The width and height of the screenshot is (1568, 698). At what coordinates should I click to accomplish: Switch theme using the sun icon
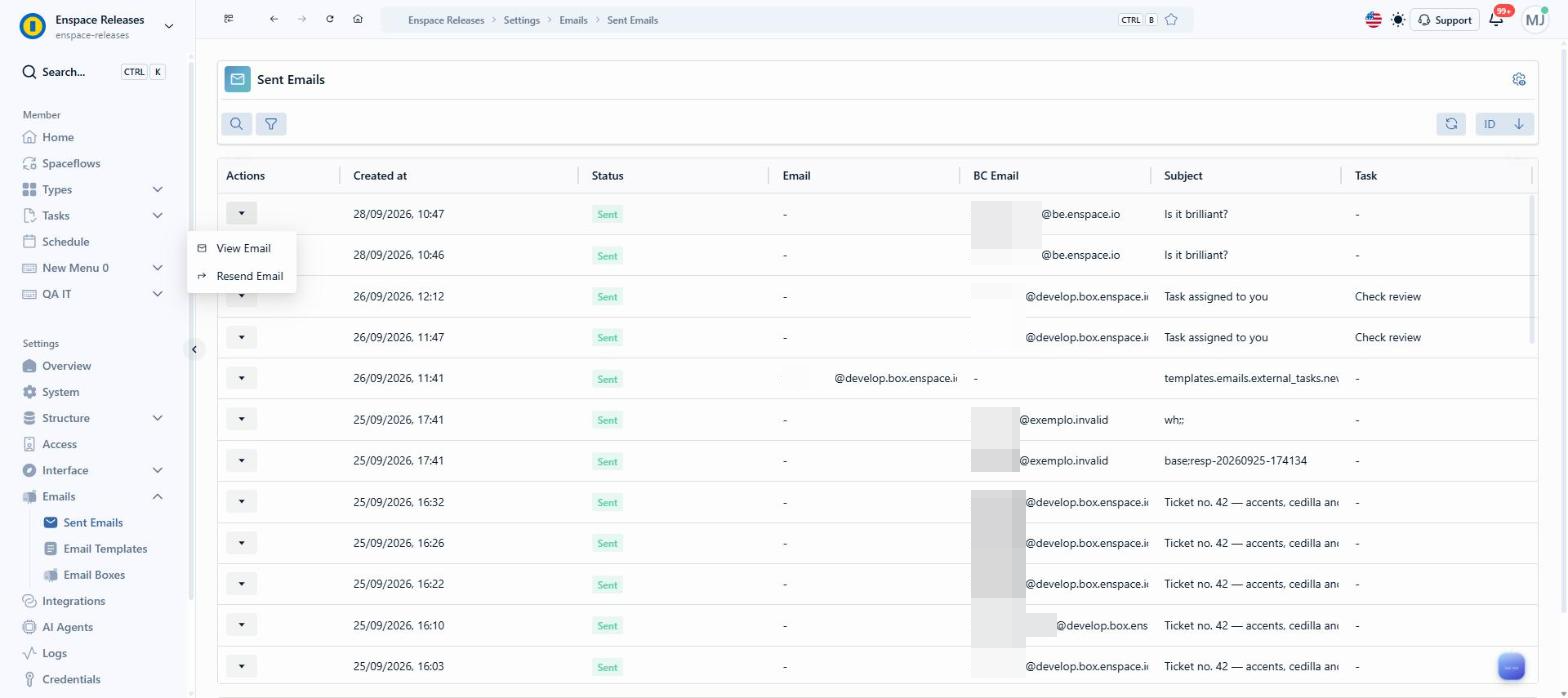click(x=1398, y=19)
